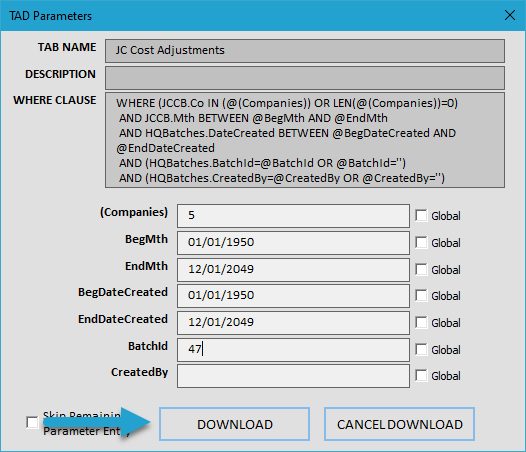Screen dimensions: 526x452
Task: Focus the EndDateCreated input box
Action: coord(294,322)
